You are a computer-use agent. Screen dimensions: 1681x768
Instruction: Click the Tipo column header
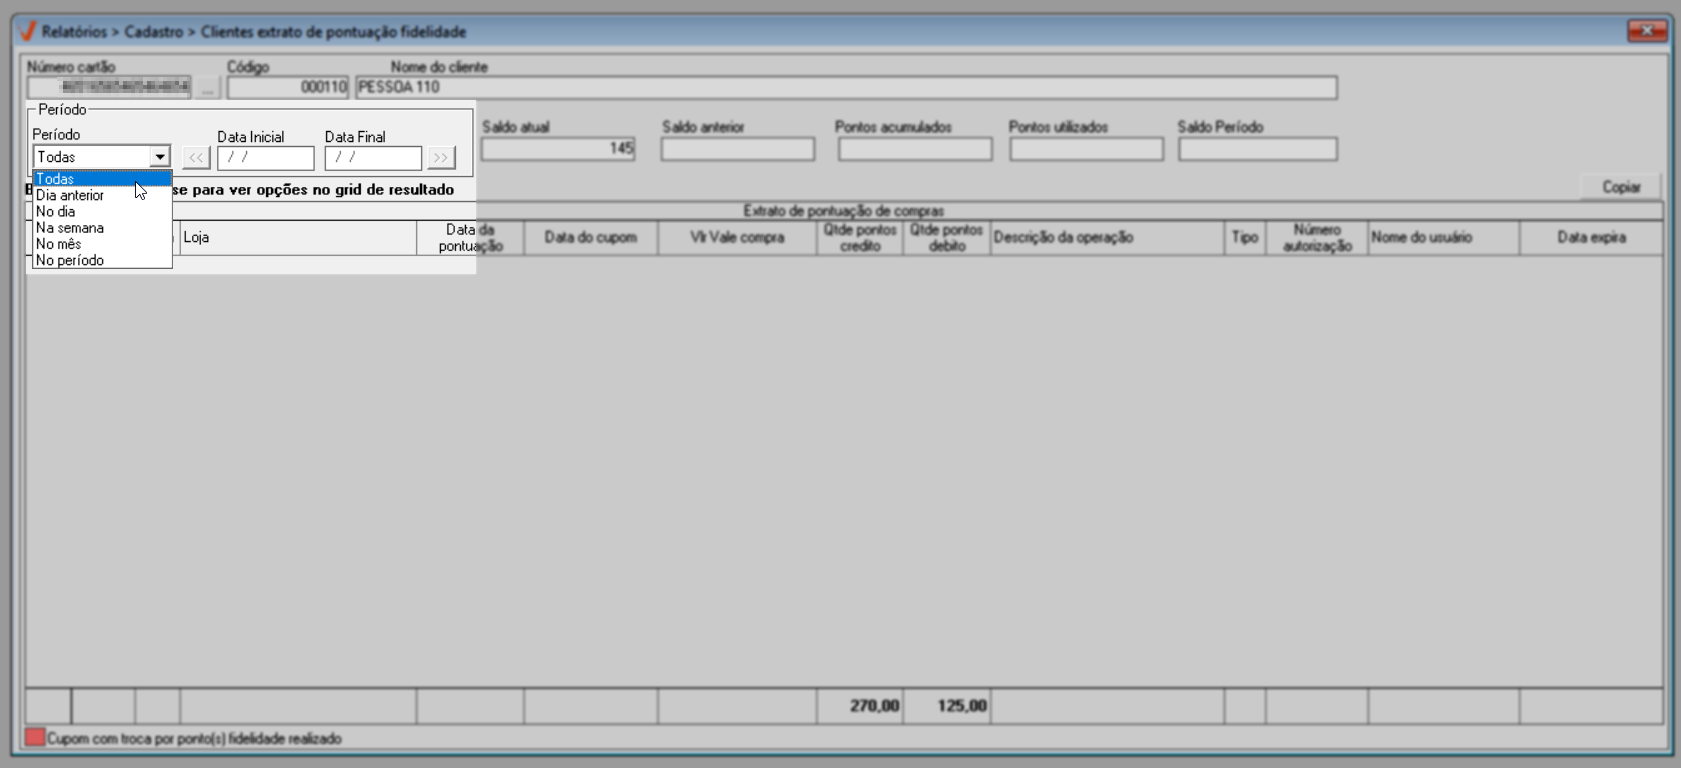click(1245, 238)
